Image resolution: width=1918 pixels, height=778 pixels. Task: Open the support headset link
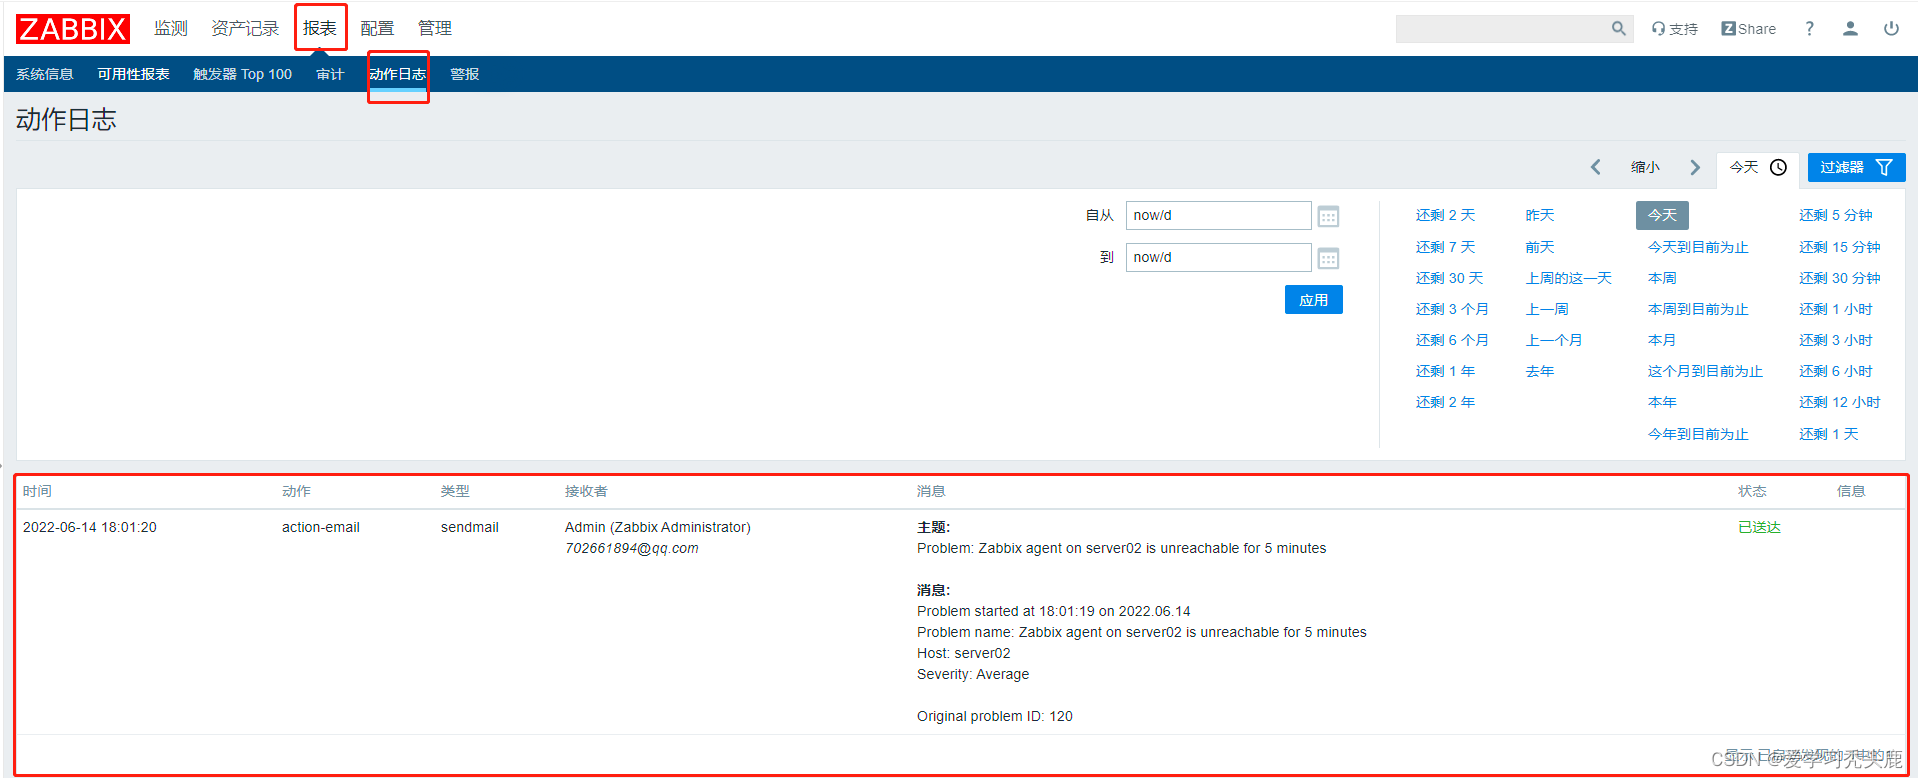(x=1675, y=29)
